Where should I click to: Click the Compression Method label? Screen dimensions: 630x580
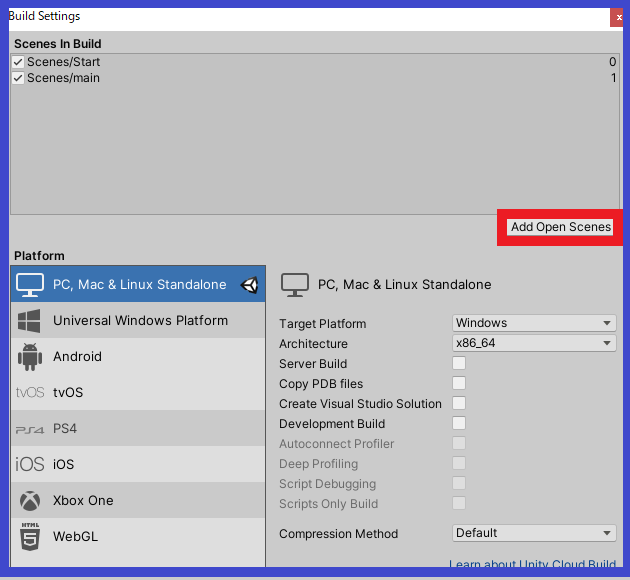point(338,533)
